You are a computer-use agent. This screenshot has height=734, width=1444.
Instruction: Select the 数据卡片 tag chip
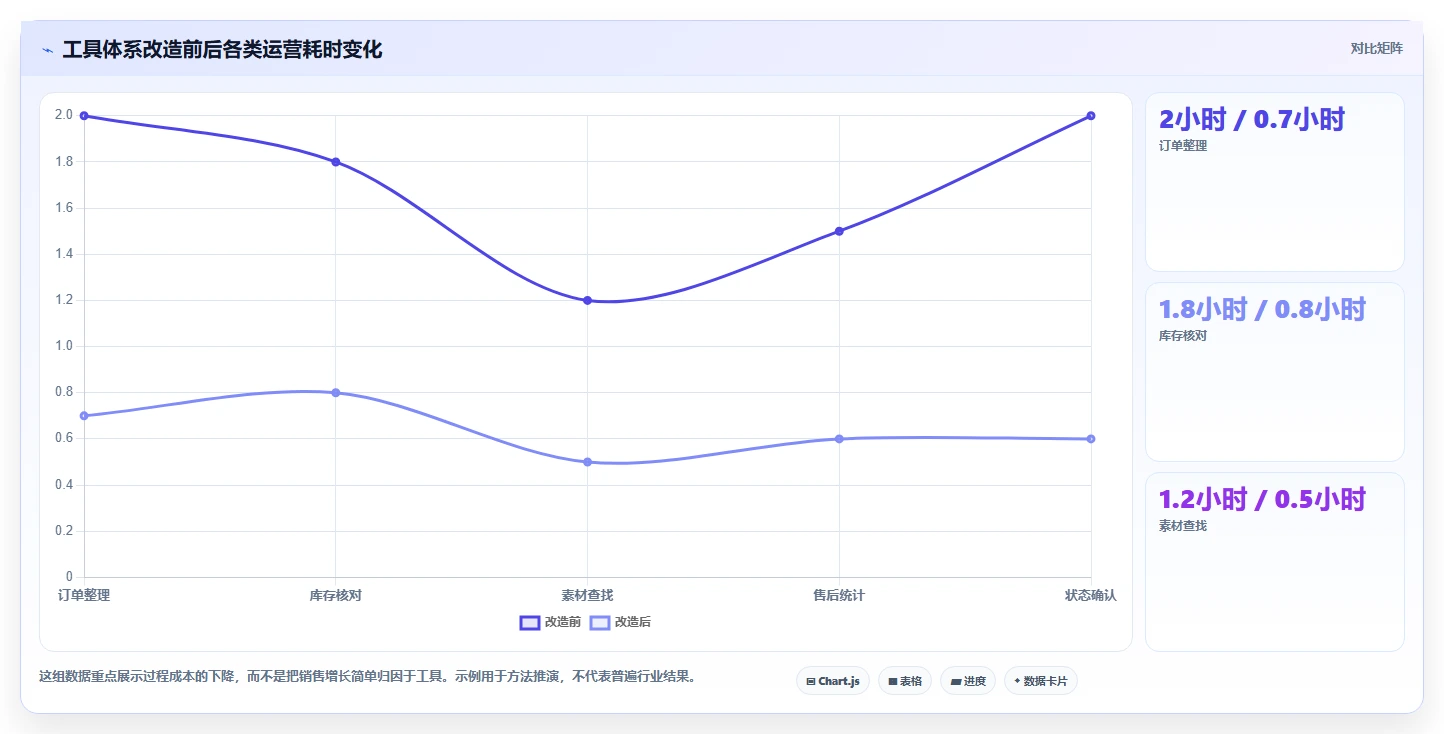1041,681
